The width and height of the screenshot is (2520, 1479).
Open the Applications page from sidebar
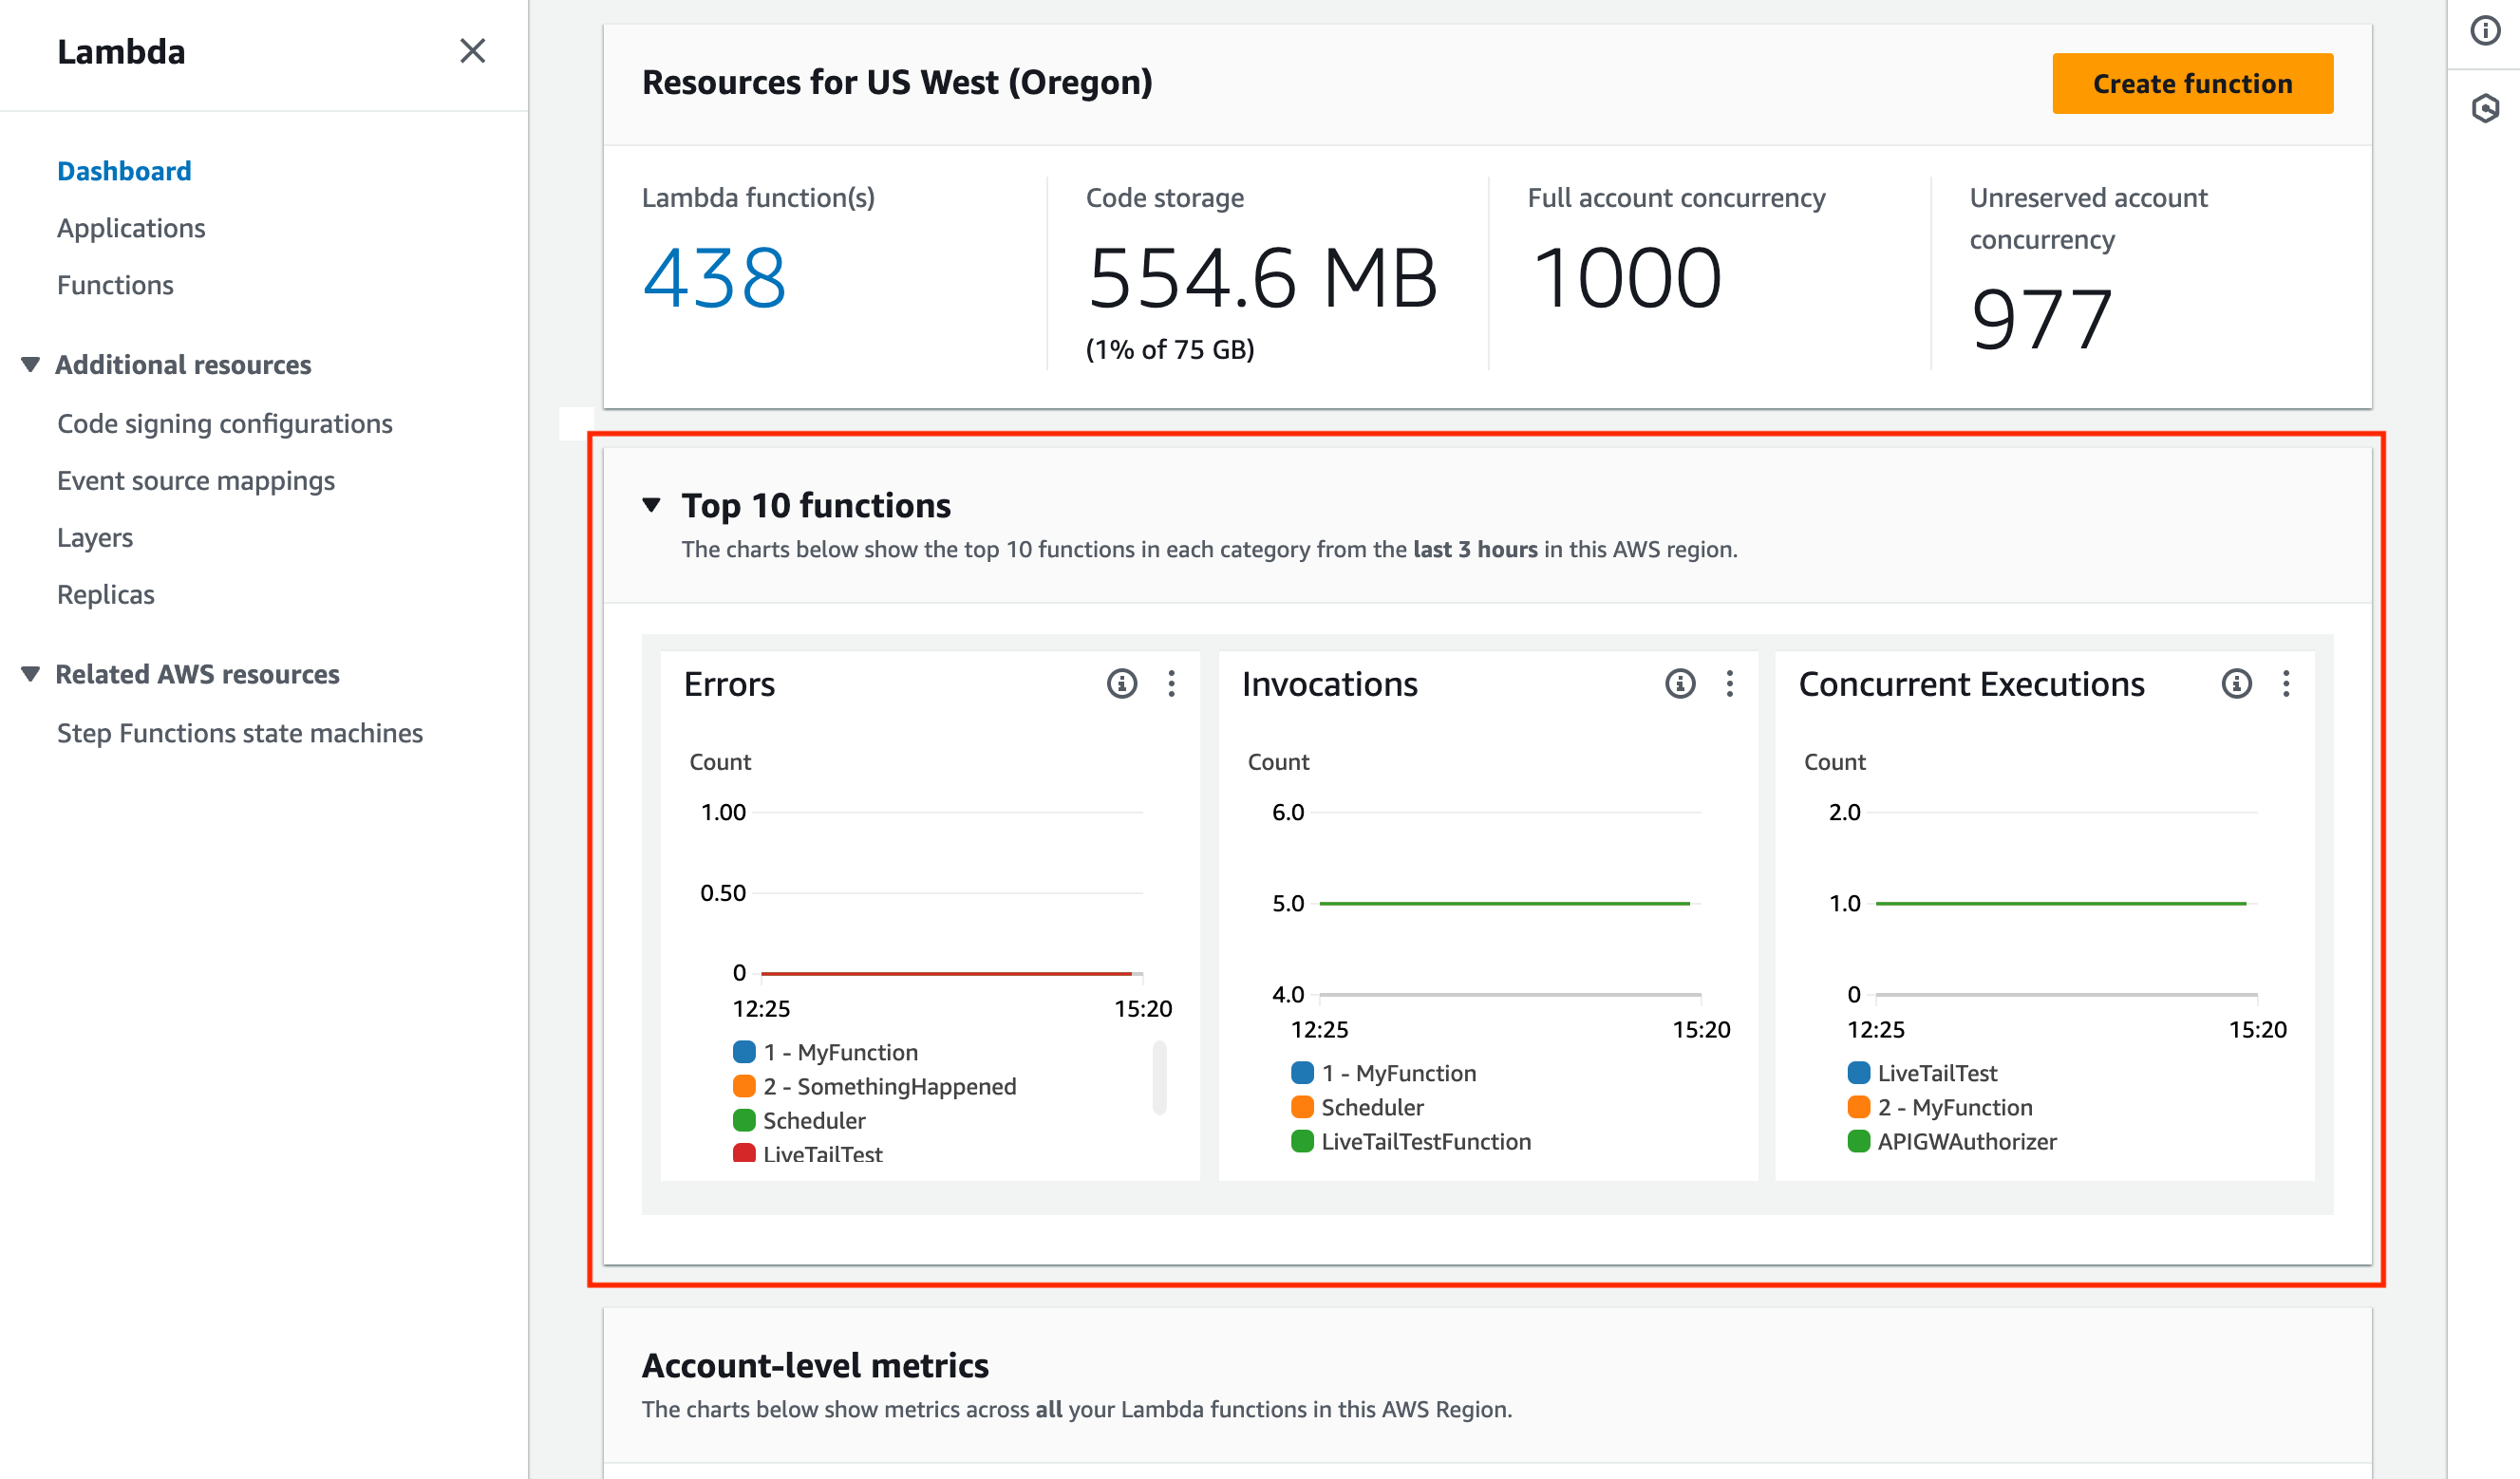(x=130, y=228)
